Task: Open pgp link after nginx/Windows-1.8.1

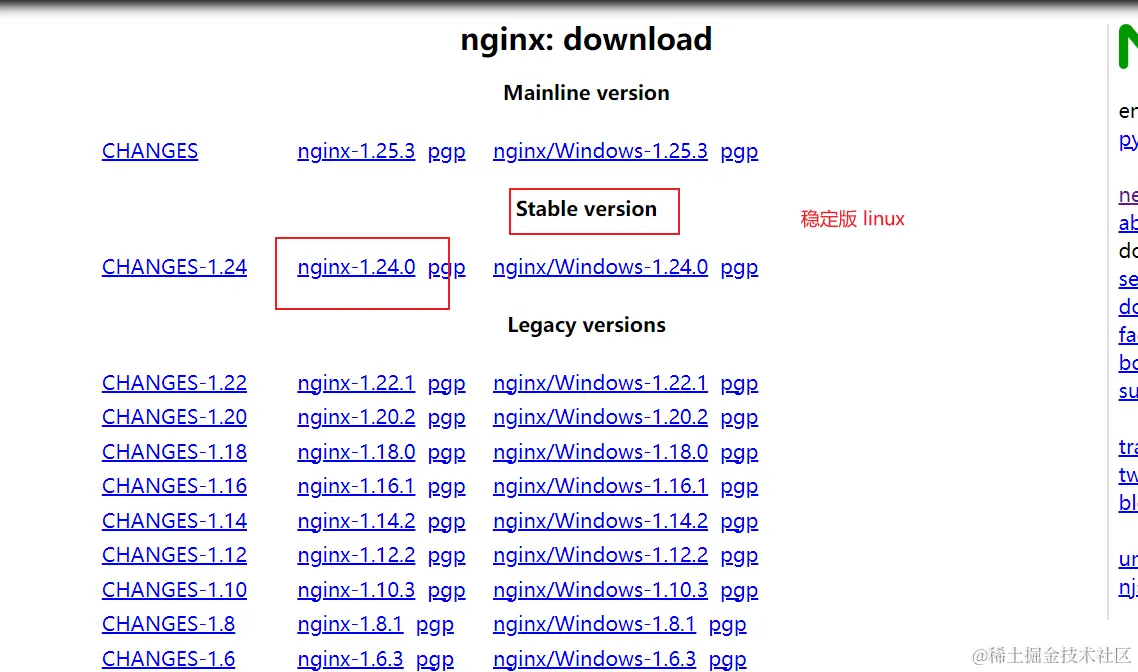Action: (x=727, y=625)
